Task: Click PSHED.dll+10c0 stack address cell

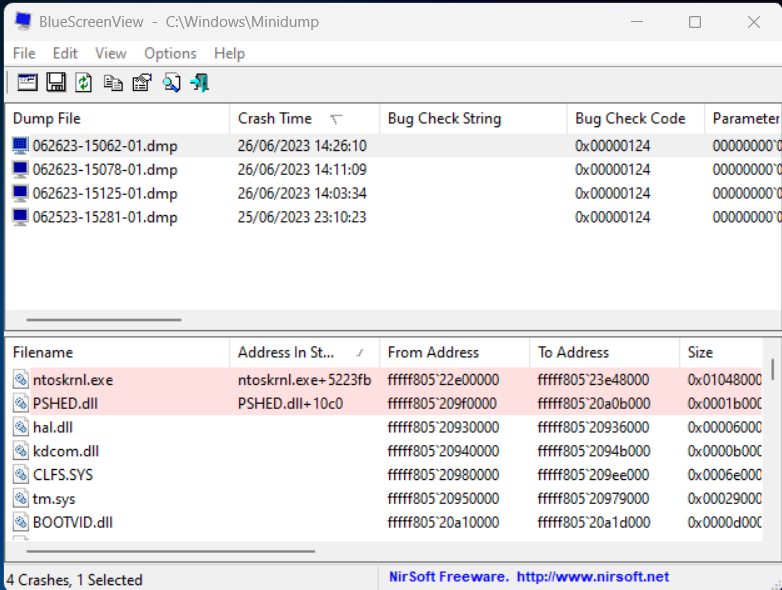Action: [290, 403]
